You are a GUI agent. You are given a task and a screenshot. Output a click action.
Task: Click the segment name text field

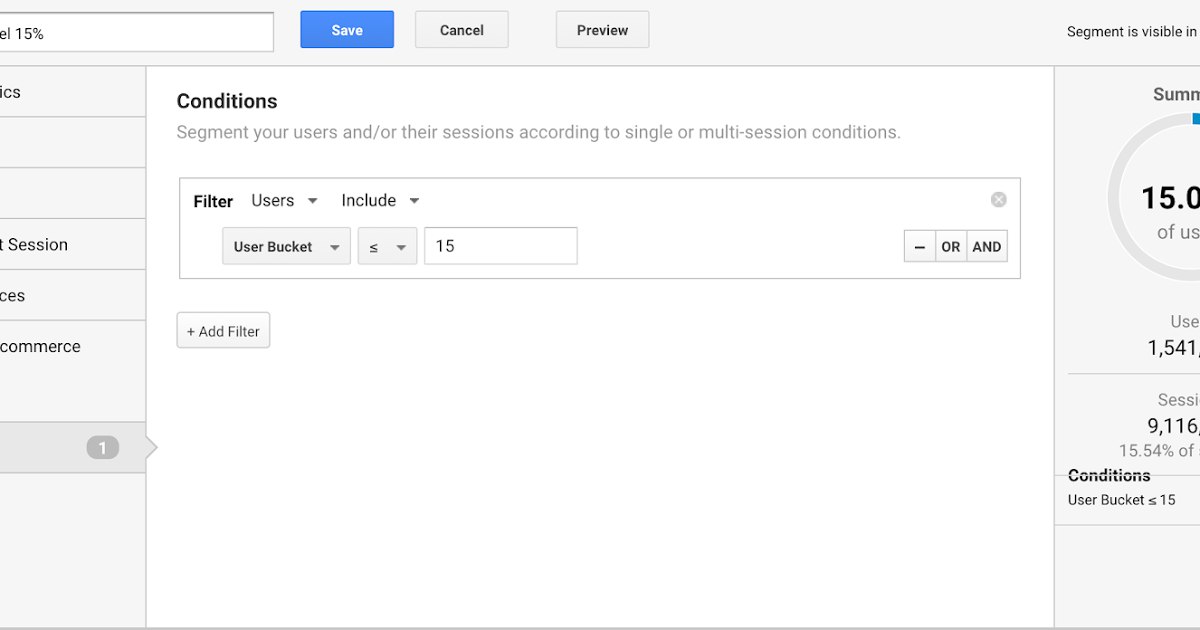pyautogui.click(x=136, y=33)
